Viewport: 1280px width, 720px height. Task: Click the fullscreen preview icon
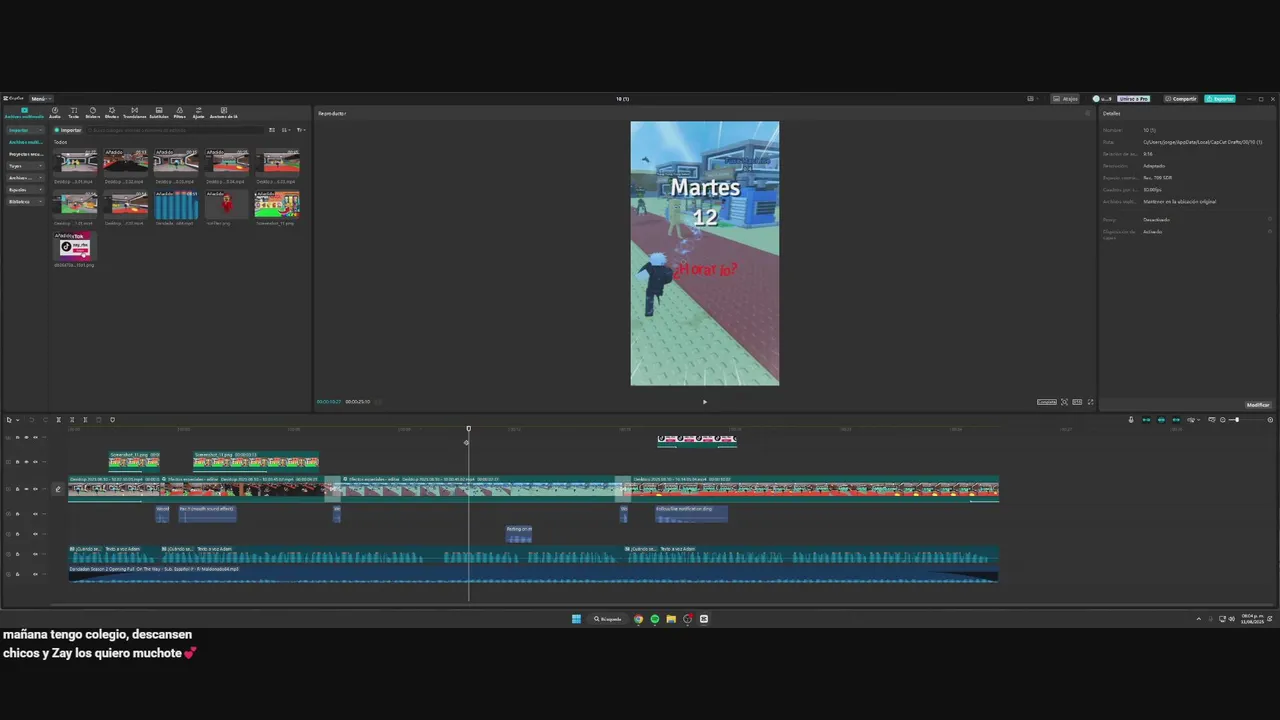1090,402
